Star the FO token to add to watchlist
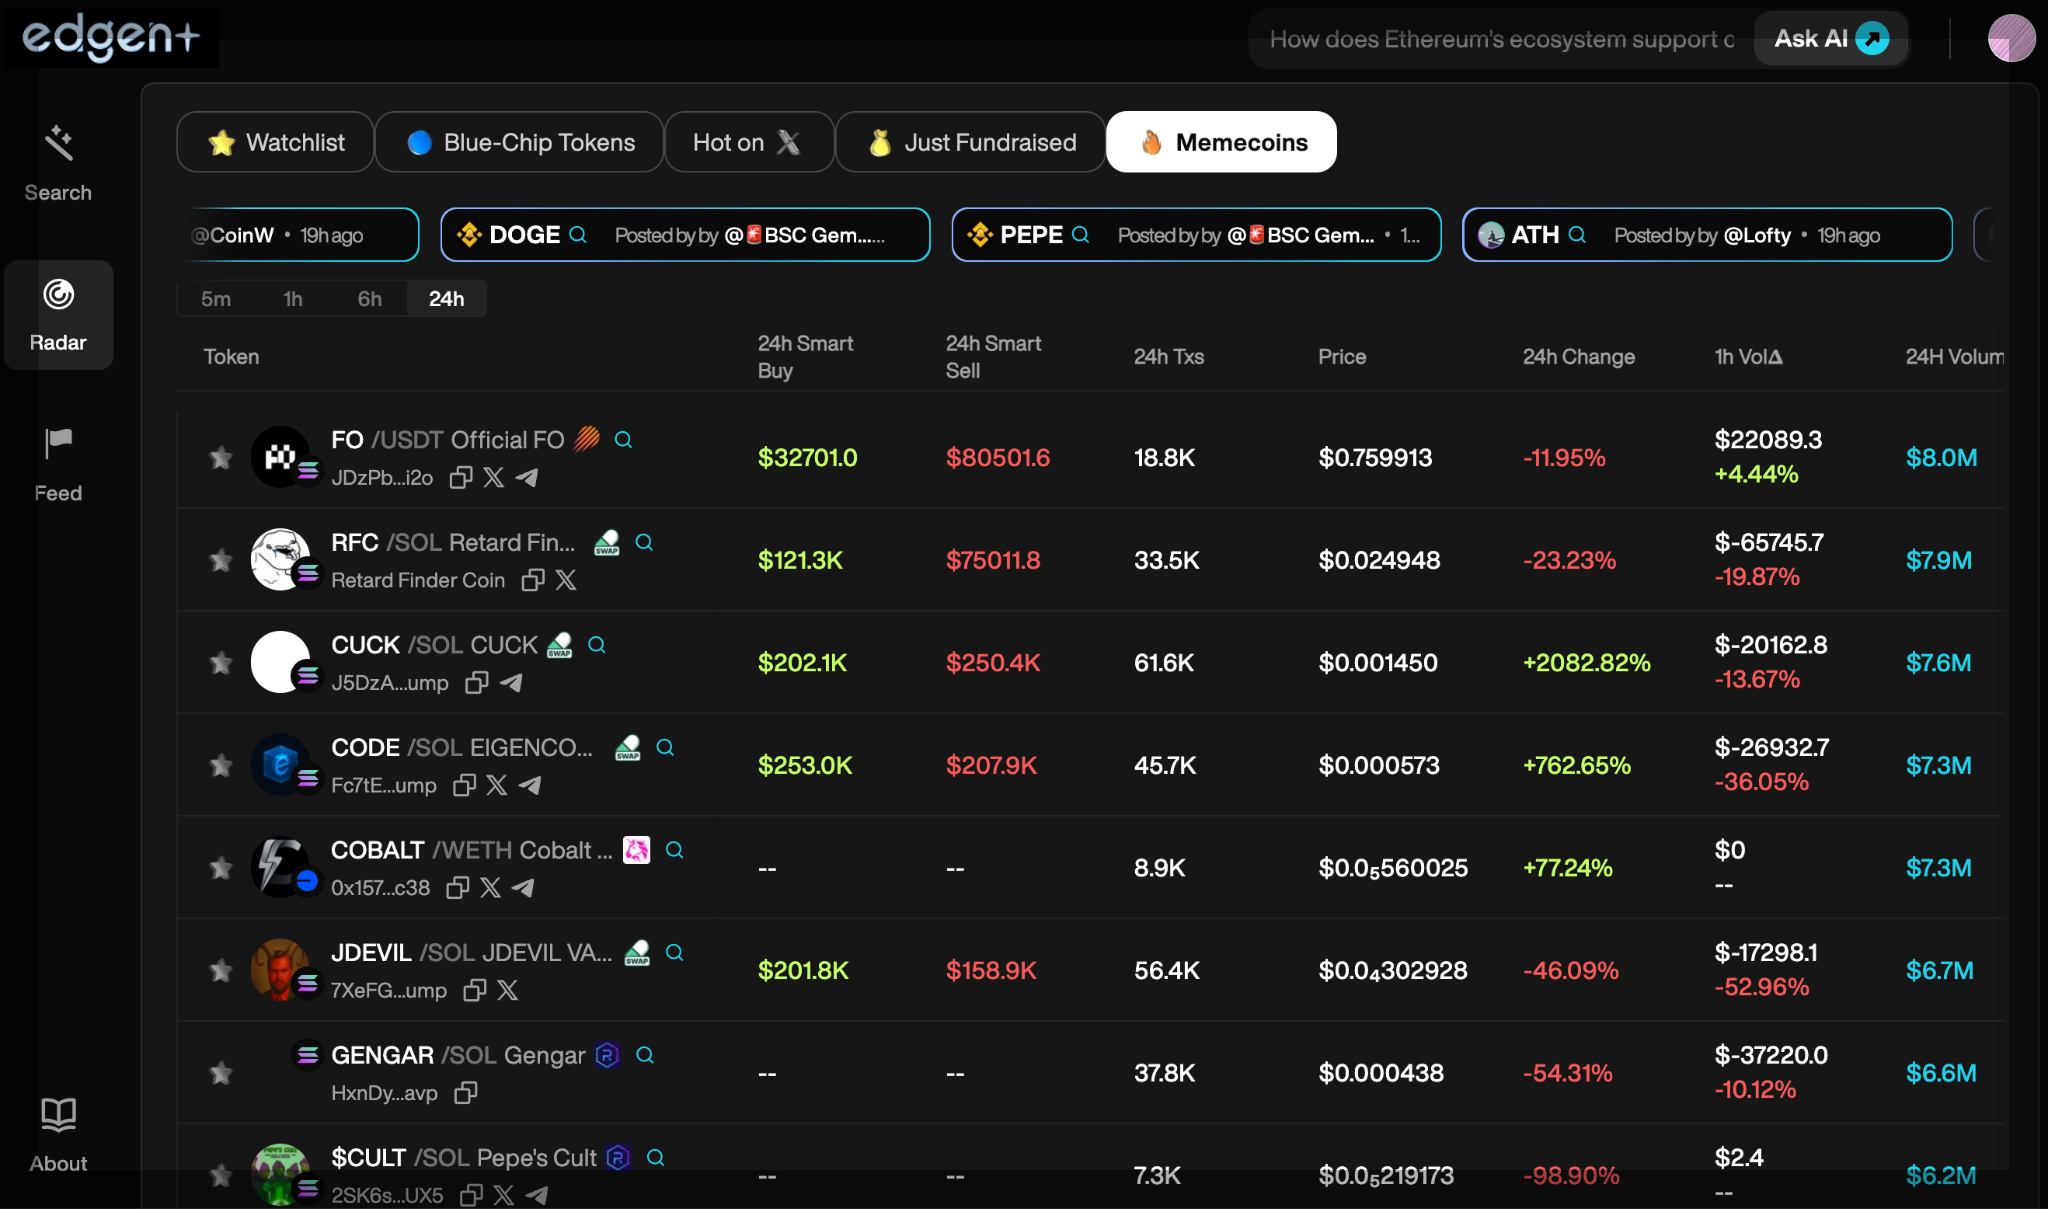Viewport: 2048px width, 1209px height. coord(221,457)
